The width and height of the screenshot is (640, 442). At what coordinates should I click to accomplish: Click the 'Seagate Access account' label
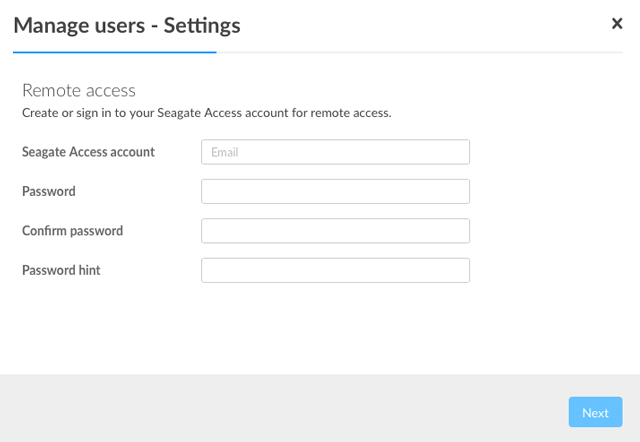pos(88,152)
